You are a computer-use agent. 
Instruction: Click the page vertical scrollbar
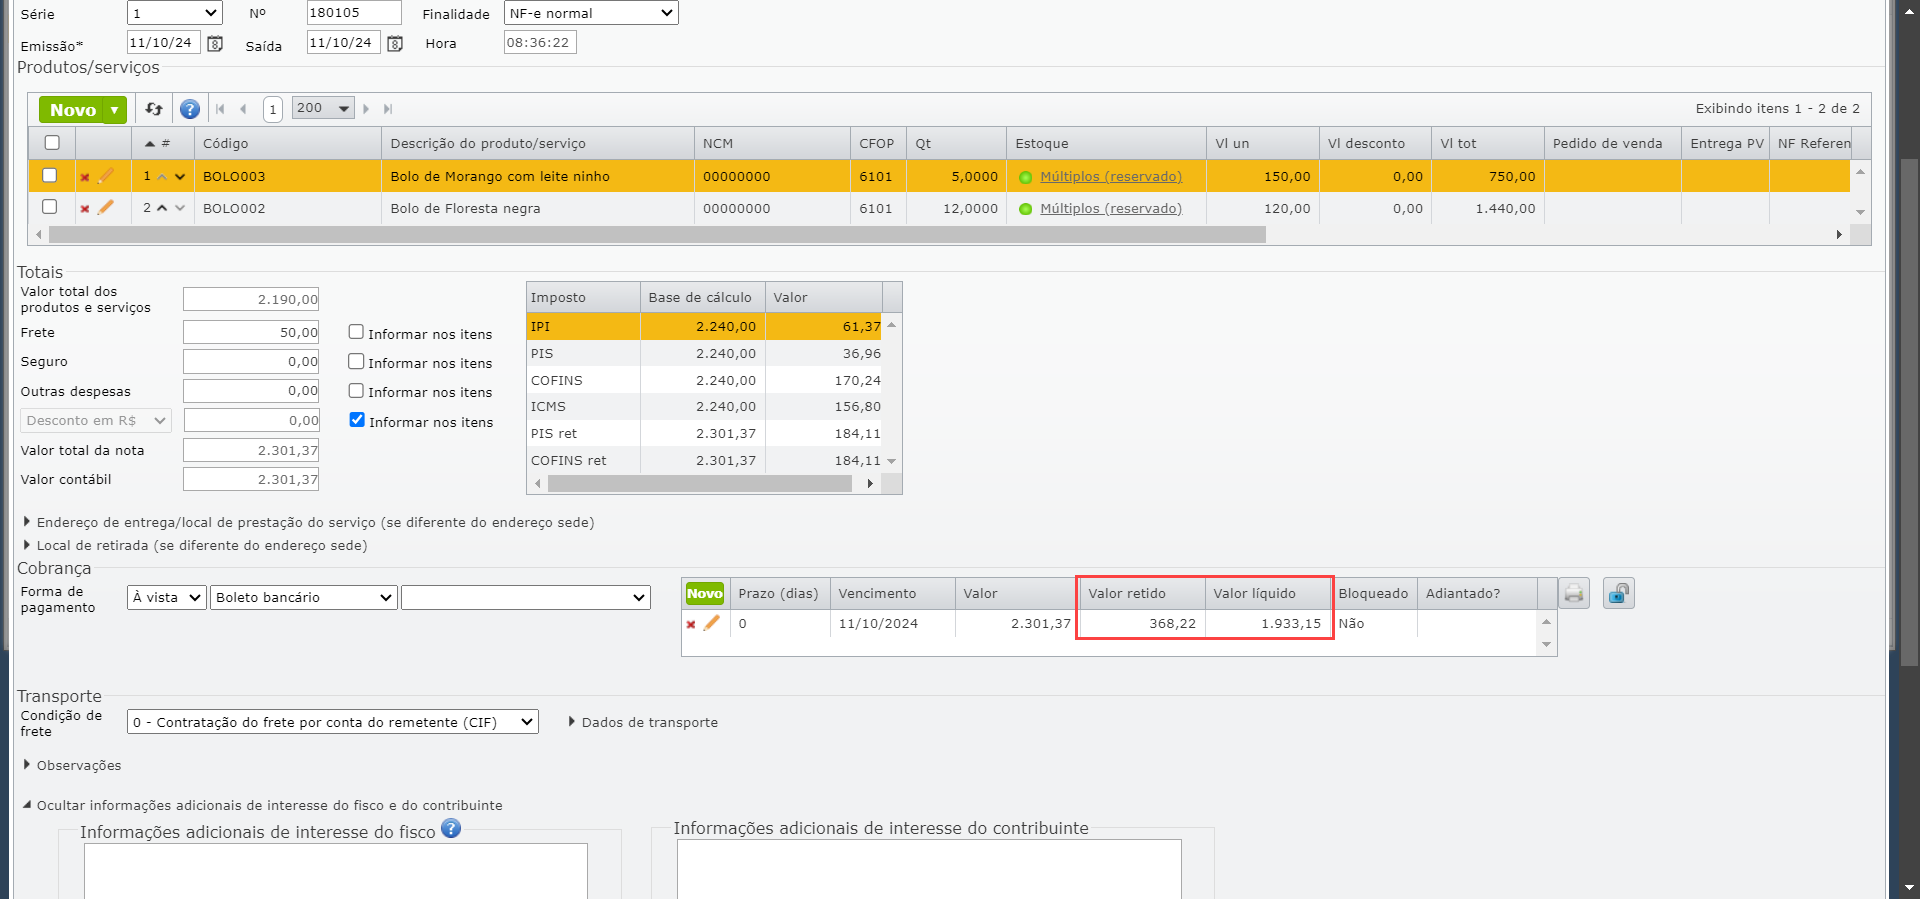[x=1909, y=411]
